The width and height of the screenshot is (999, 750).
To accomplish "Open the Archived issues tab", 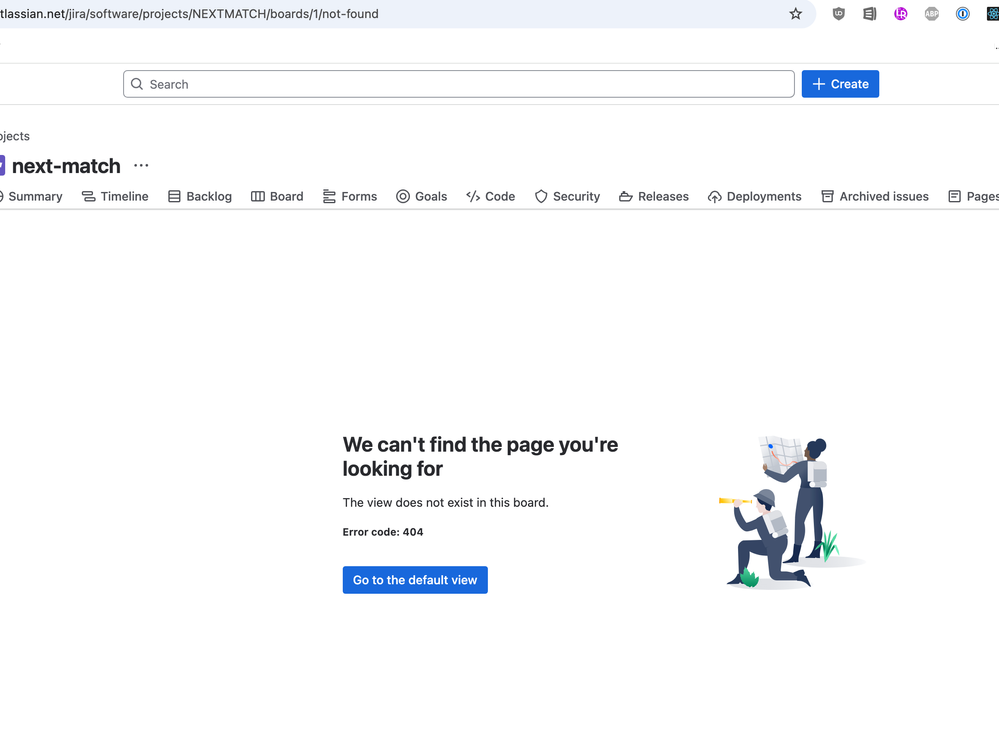I will tap(875, 196).
